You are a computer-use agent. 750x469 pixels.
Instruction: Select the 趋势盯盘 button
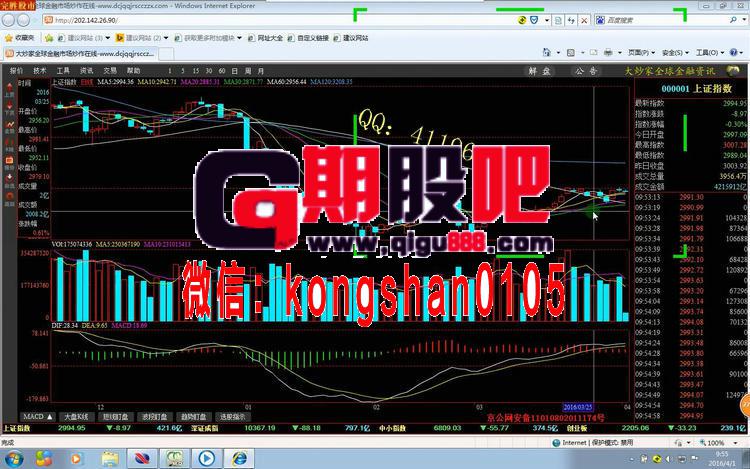193,416
